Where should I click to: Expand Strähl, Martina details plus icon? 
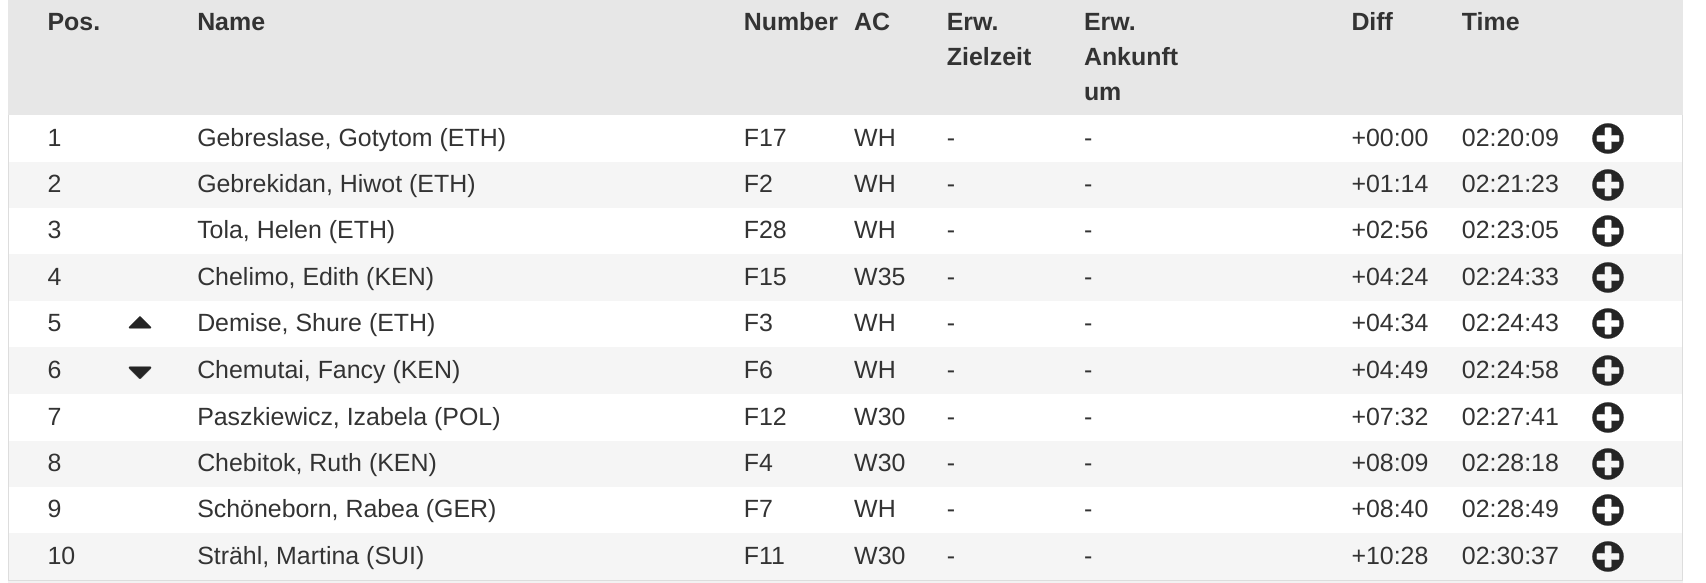point(1607,556)
